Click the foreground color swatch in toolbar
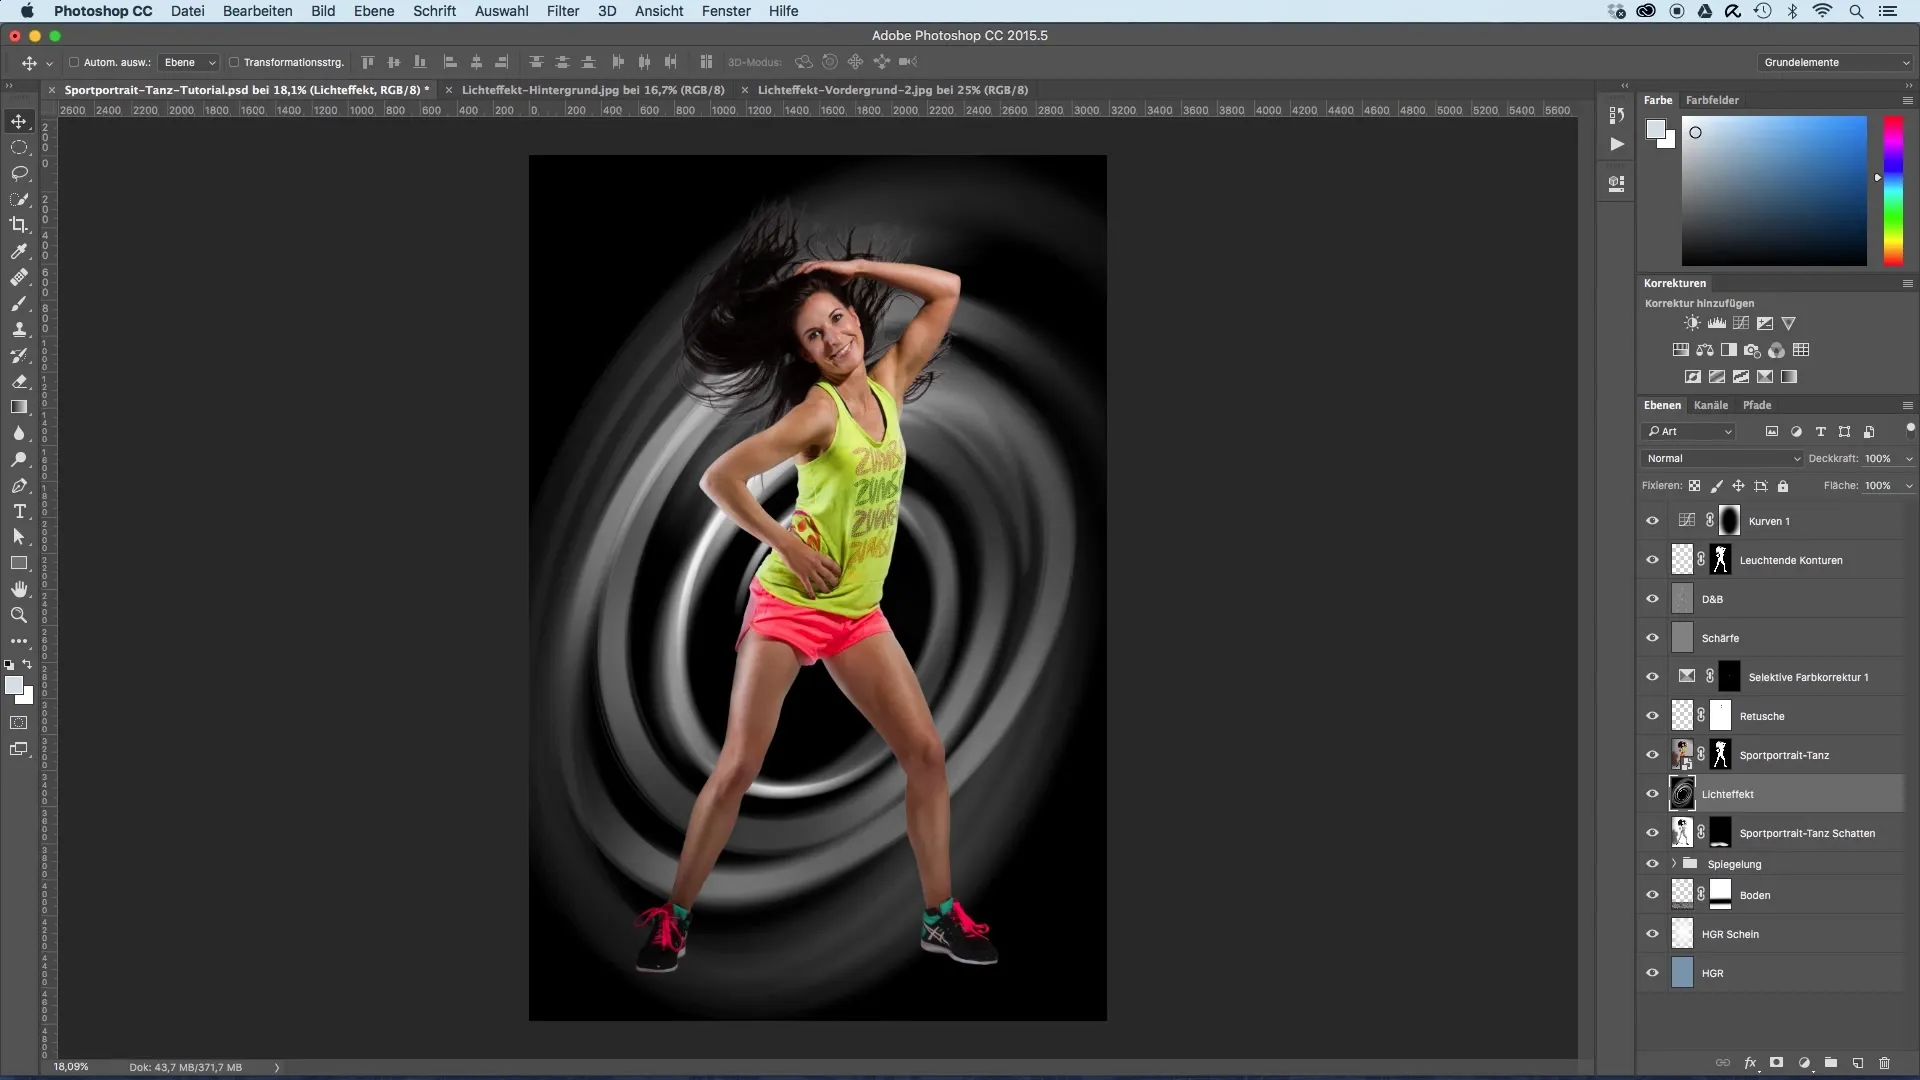This screenshot has width=1920, height=1080. pyautogui.click(x=14, y=685)
